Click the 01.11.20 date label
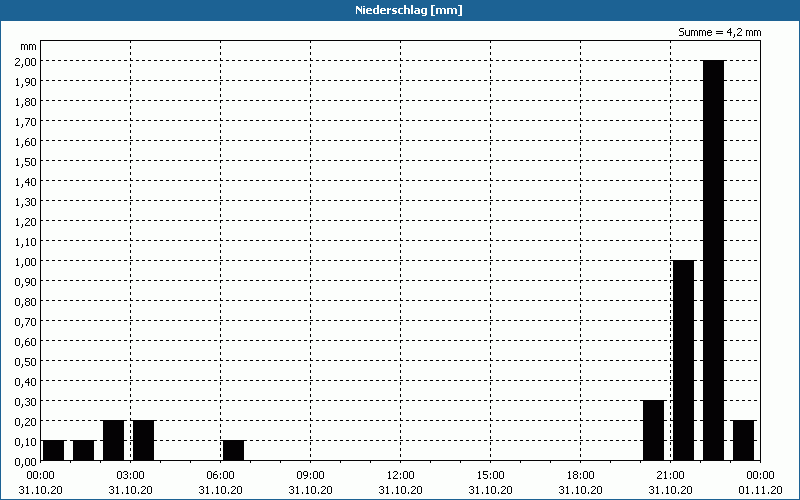This screenshot has height=500, width=800. [760, 490]
